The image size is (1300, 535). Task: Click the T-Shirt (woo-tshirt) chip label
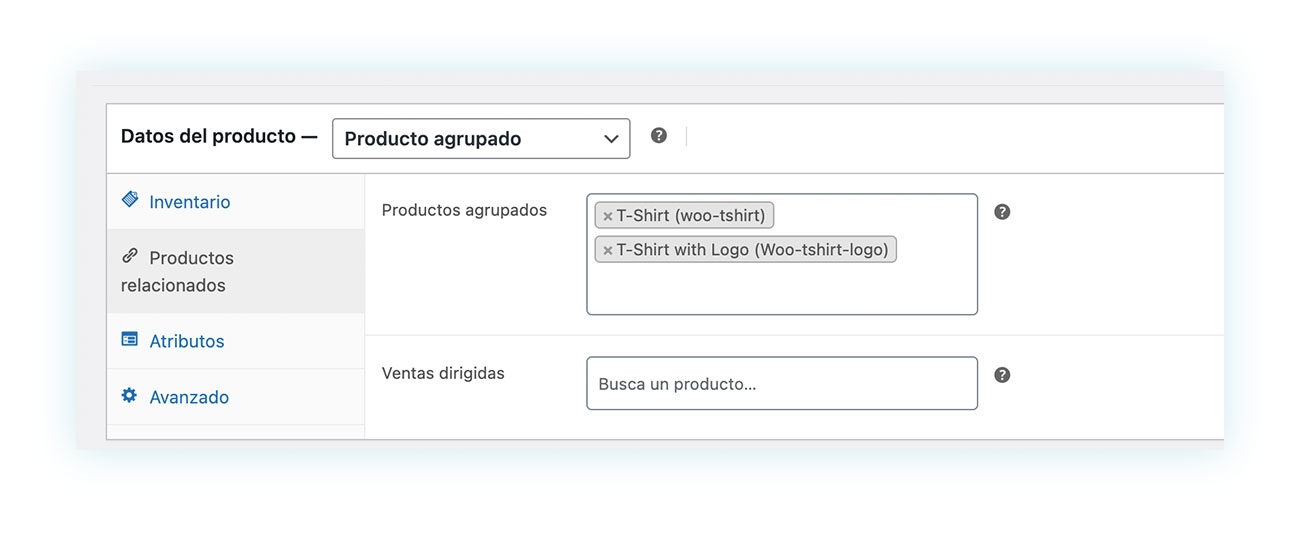tap(691, 216)
